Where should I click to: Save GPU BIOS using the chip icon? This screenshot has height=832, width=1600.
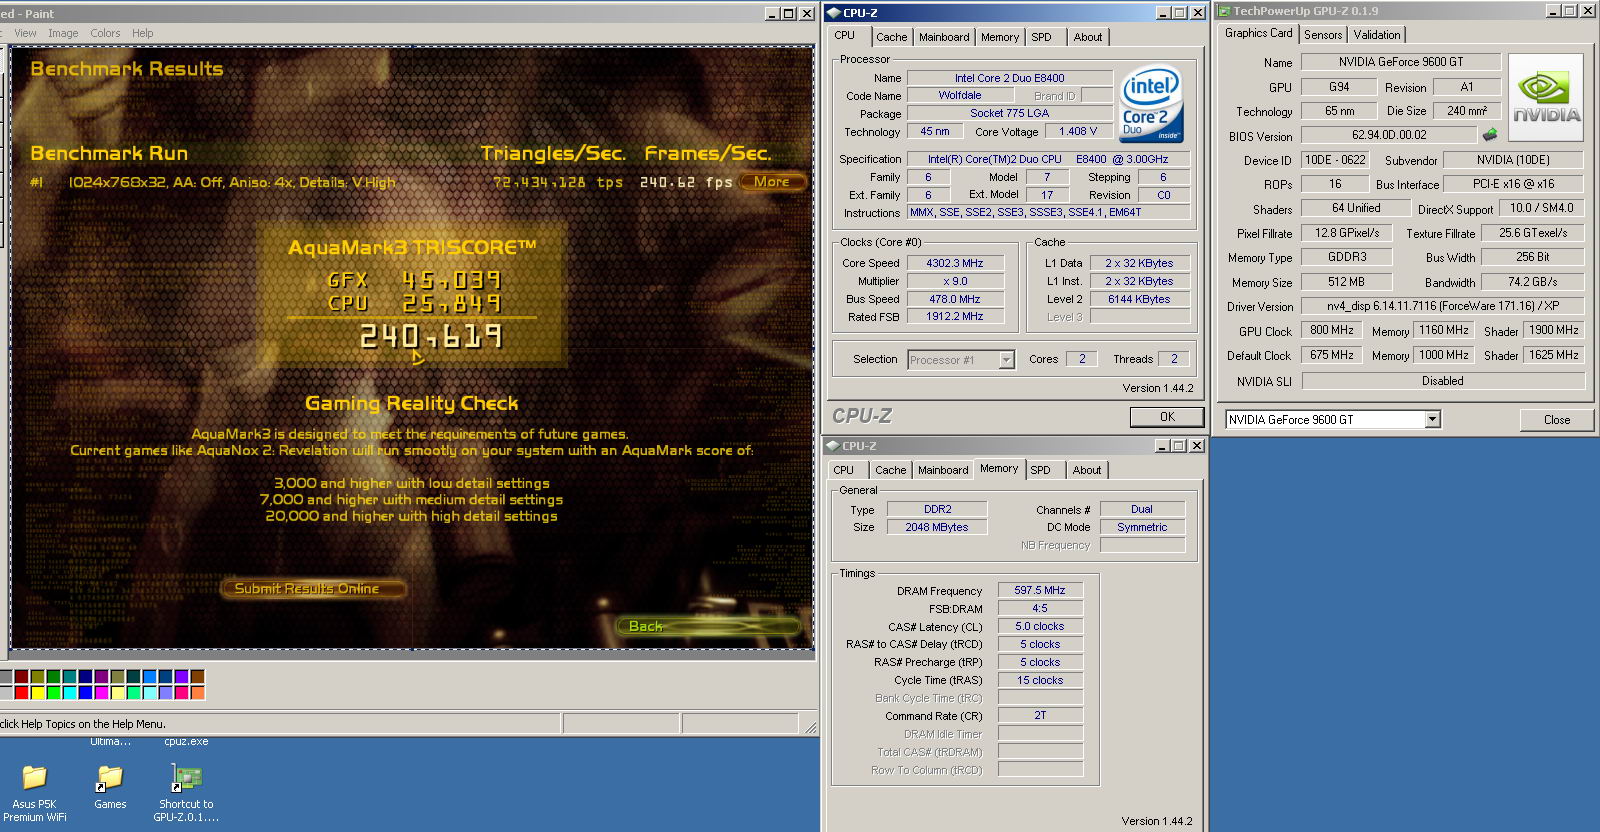[x=1490, y=135]
